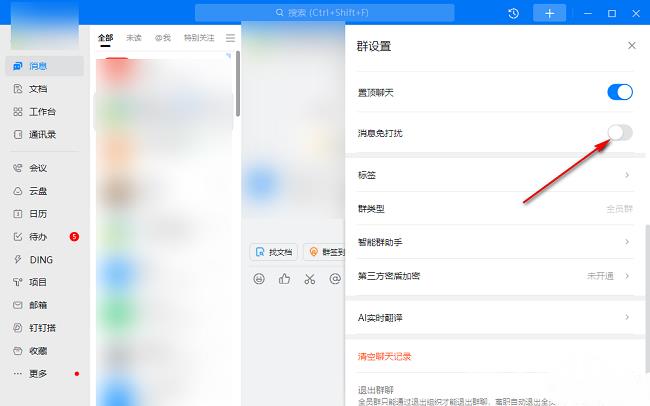Click the 找文档 (Find docs) button

273,252
